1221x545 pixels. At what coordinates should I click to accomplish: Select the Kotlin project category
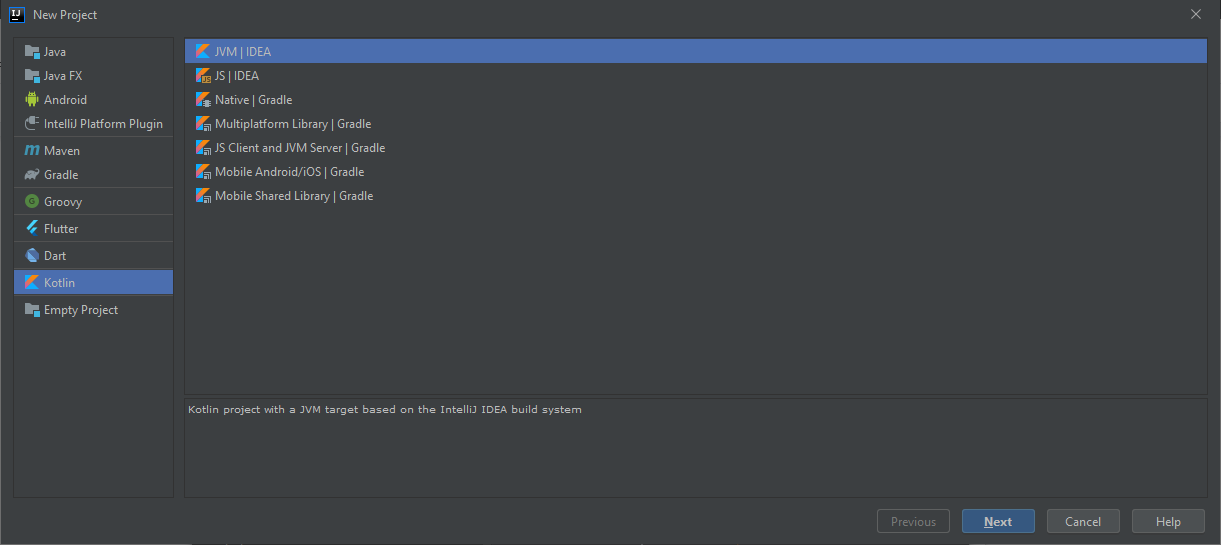(59, 283)
